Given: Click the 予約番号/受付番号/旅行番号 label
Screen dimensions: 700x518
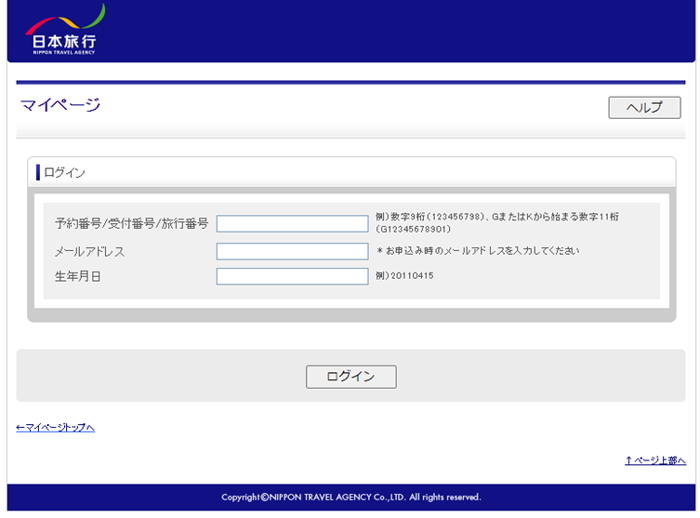Looking at the screenshot, I should 131,224.
